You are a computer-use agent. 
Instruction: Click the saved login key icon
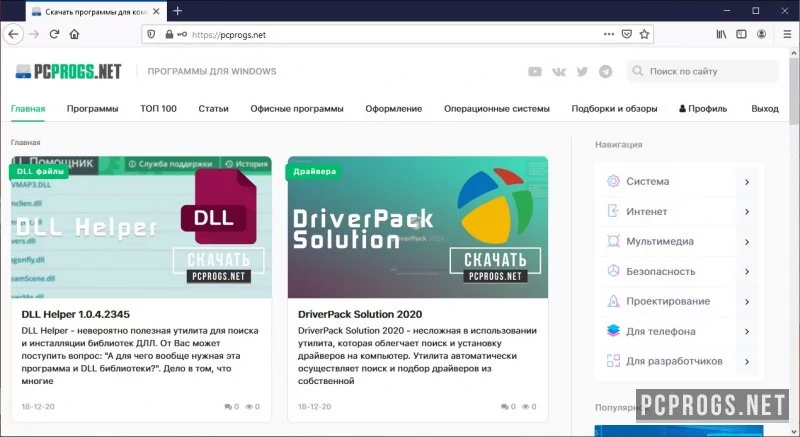pyautogui.click(x=182, y=34)
